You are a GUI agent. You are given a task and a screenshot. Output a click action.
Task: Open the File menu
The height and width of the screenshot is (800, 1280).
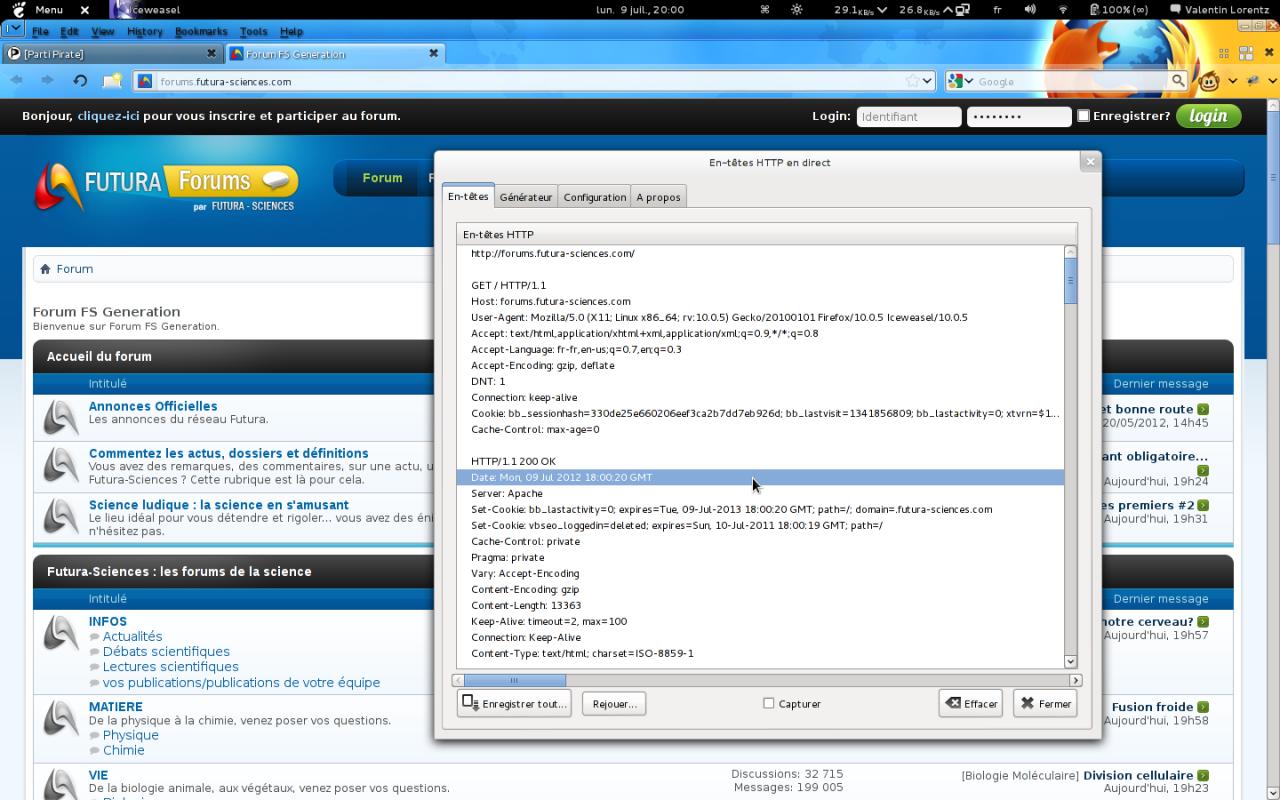[x=40, y=32]
